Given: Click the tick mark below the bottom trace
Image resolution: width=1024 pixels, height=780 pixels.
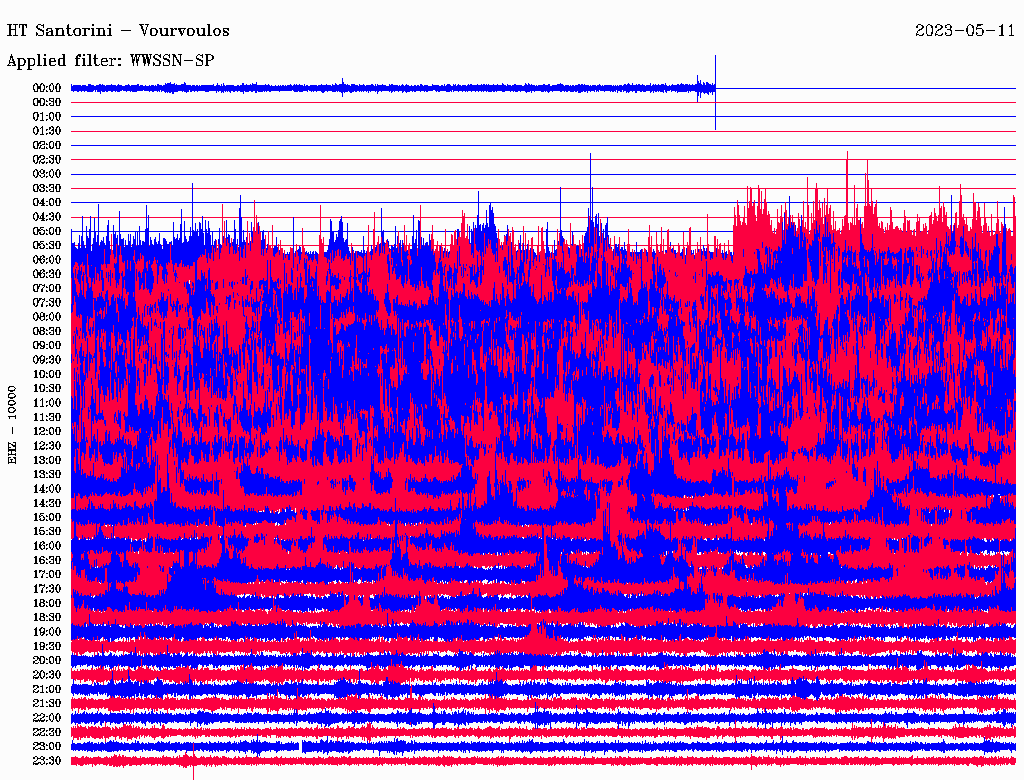Looking at the screenshot, I should coord(193,772).
